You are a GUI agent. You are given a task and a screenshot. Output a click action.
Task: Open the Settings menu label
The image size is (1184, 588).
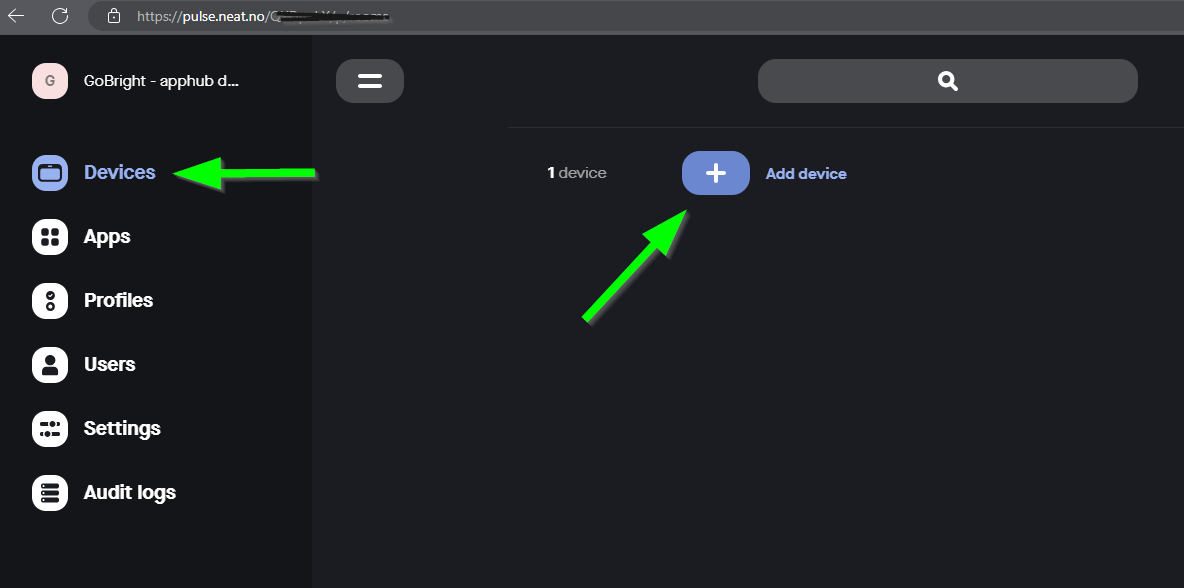(x=122, y=429)
